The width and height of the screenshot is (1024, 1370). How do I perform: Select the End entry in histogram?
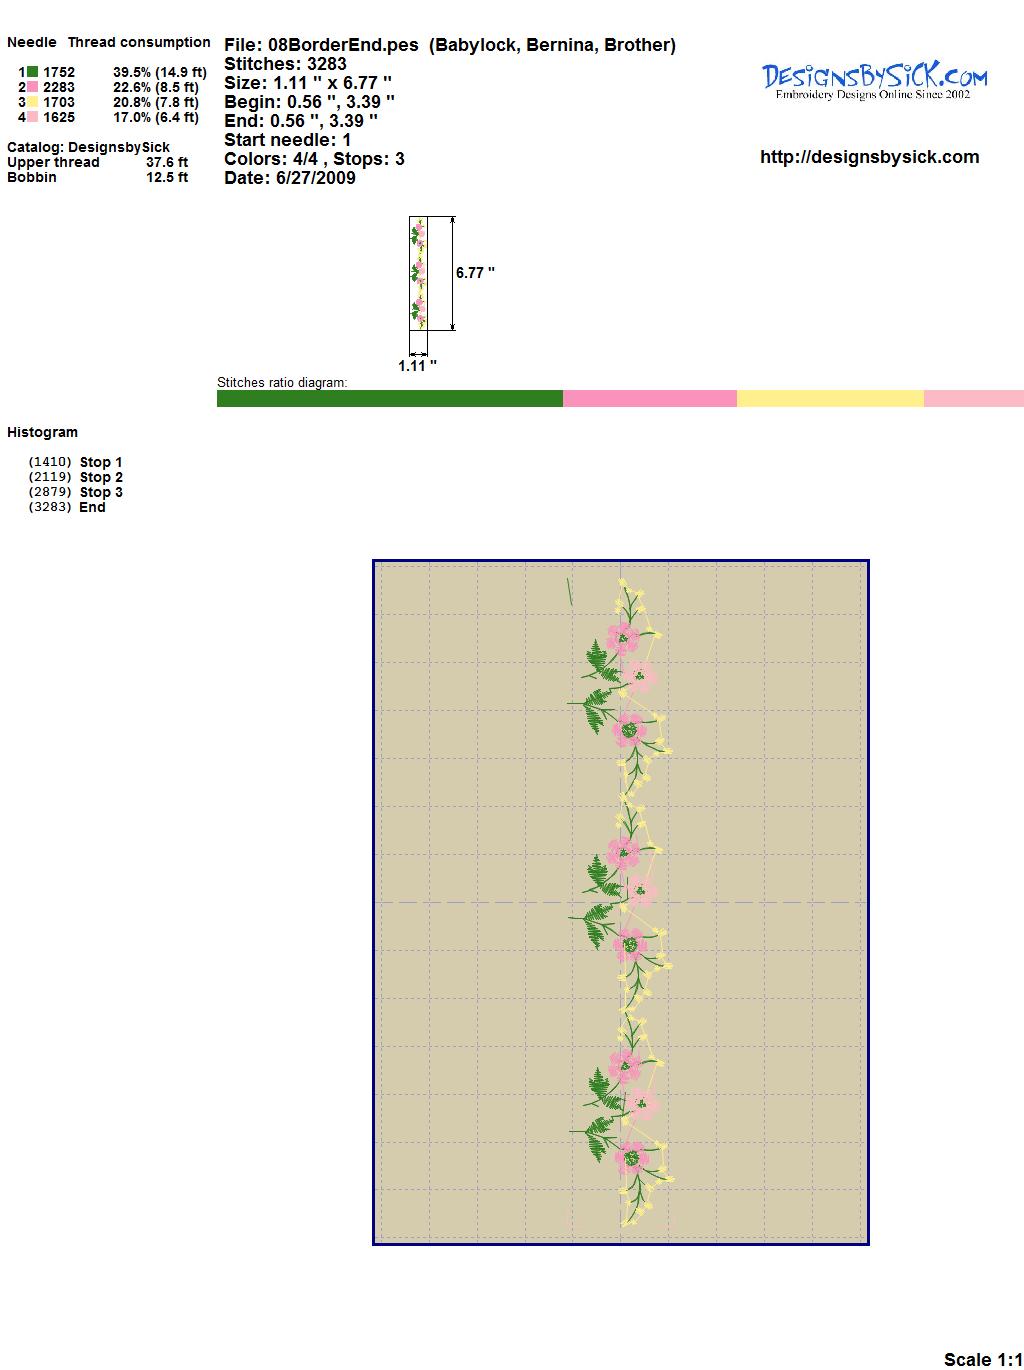tap(92, 507)
